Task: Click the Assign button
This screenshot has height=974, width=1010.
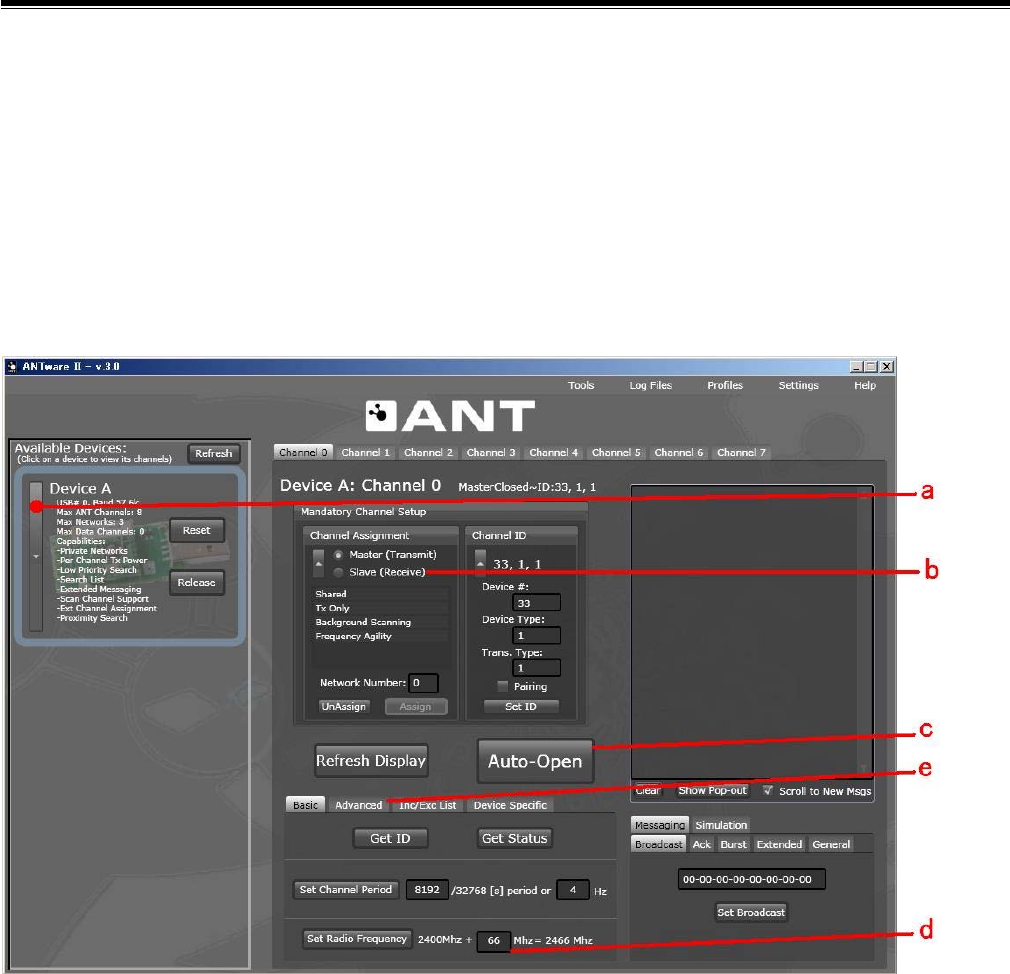Action: tap(415, 707)
